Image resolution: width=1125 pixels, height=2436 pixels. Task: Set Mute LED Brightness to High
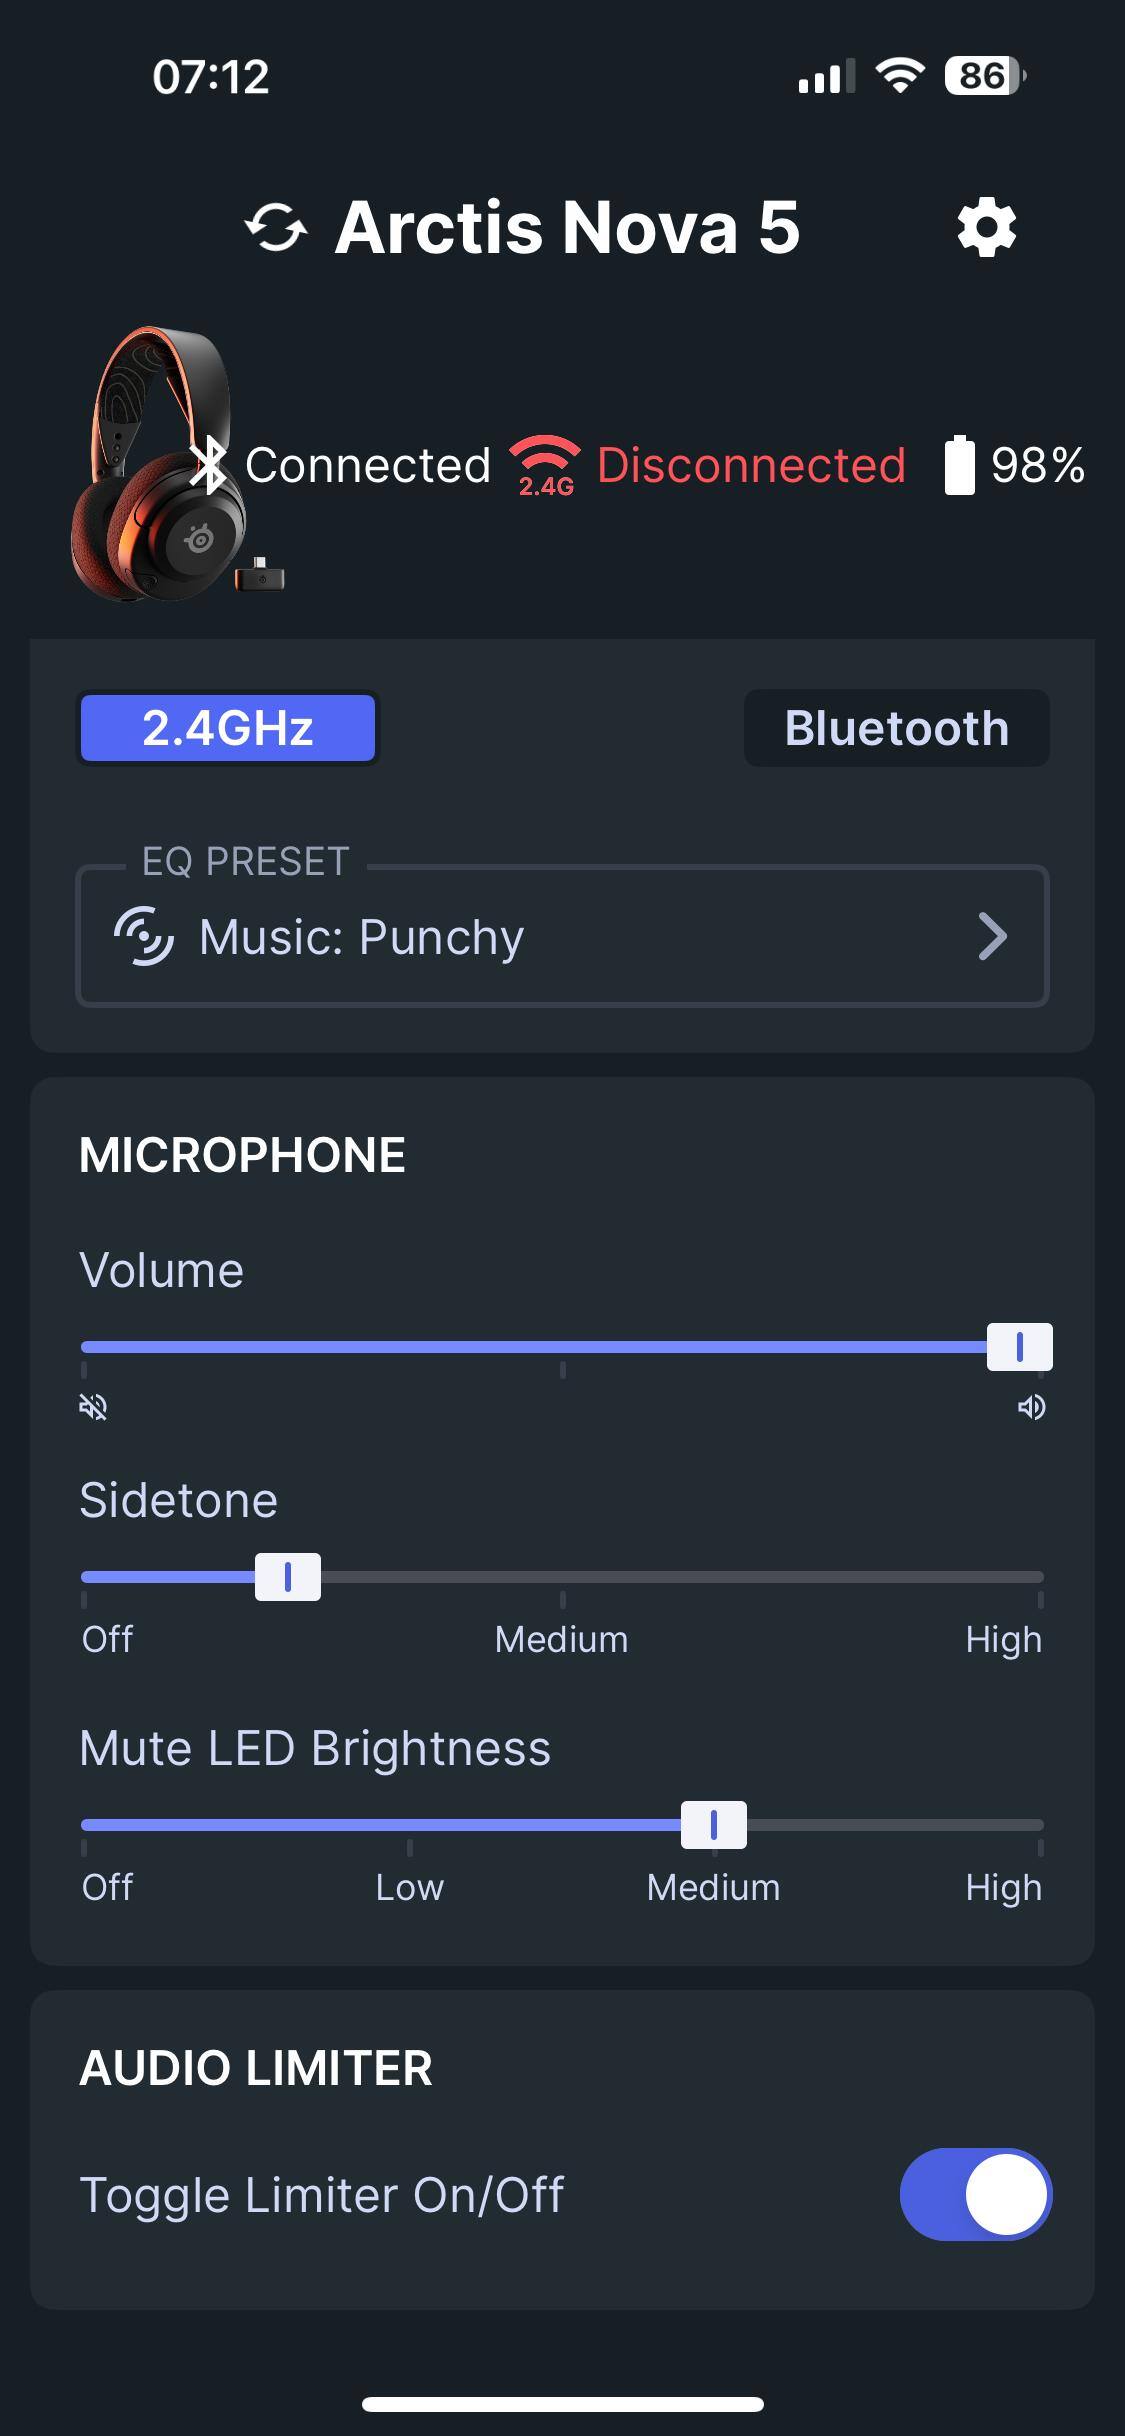point(1040,1825)
